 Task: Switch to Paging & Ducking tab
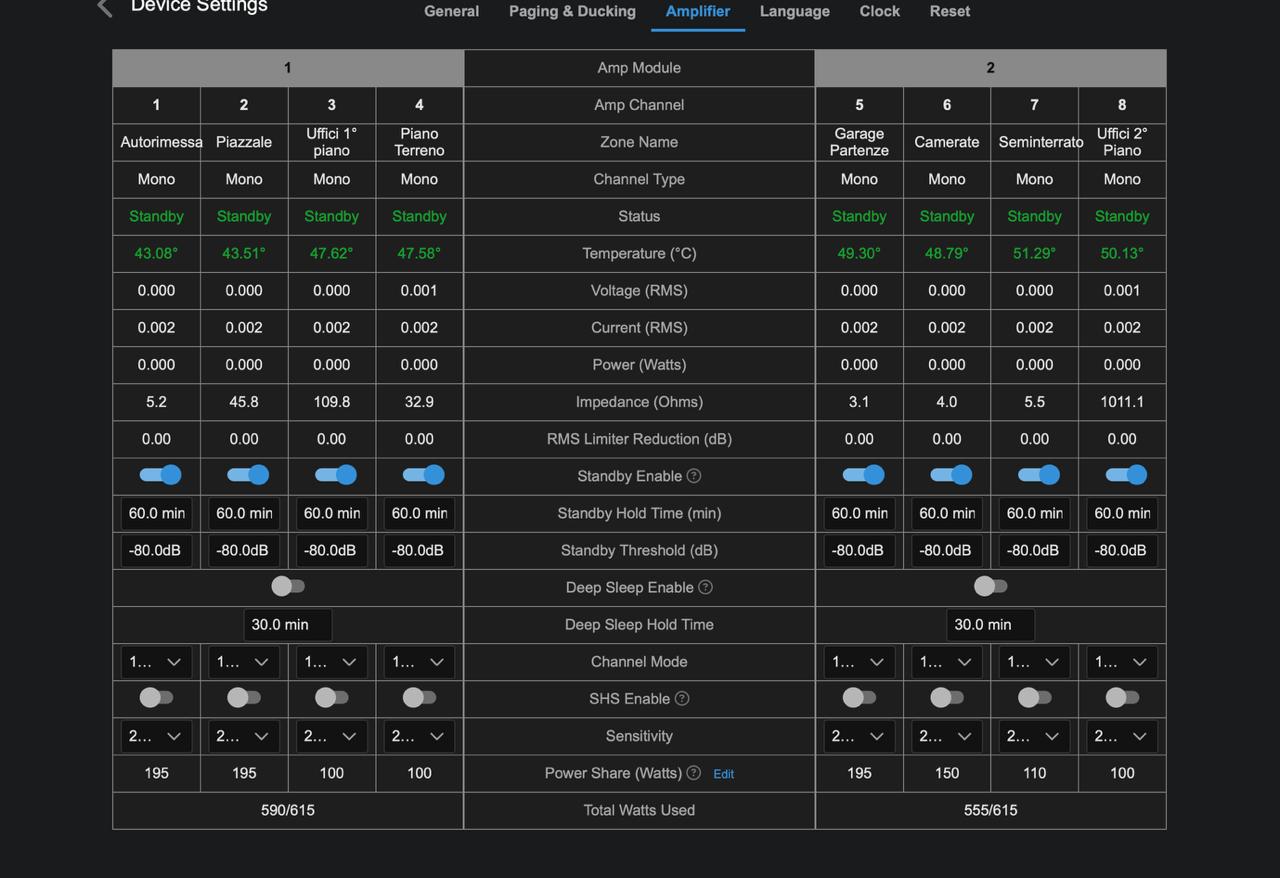572,11
